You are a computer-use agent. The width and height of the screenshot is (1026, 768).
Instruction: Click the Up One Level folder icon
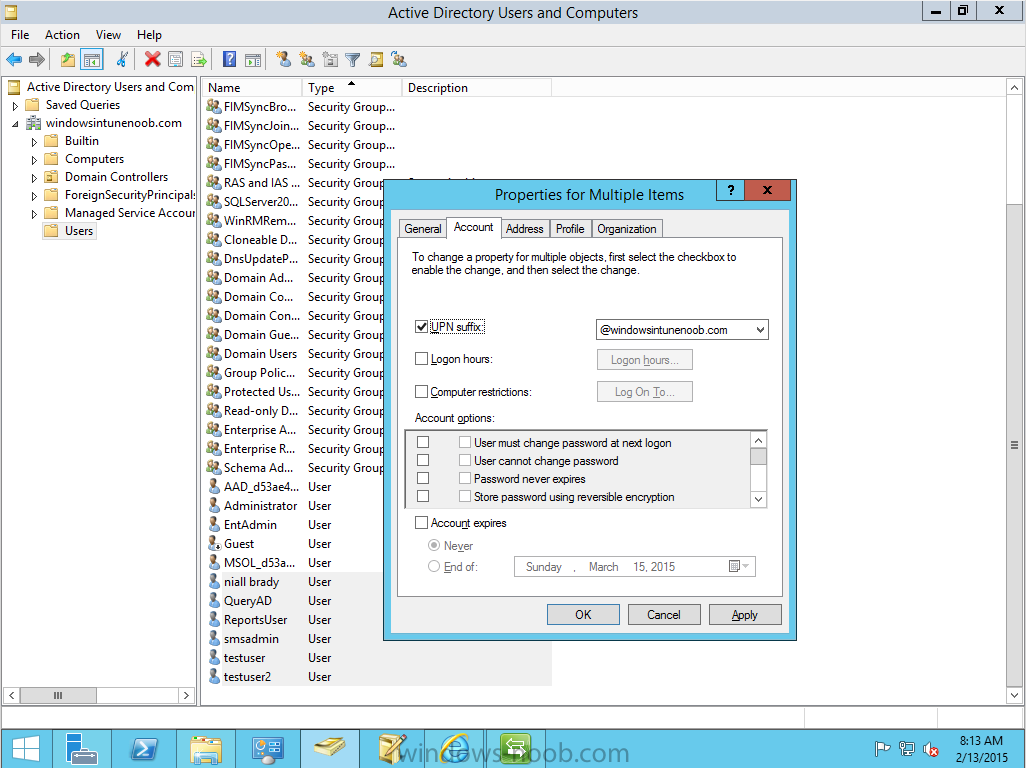[x=68, y=60]
